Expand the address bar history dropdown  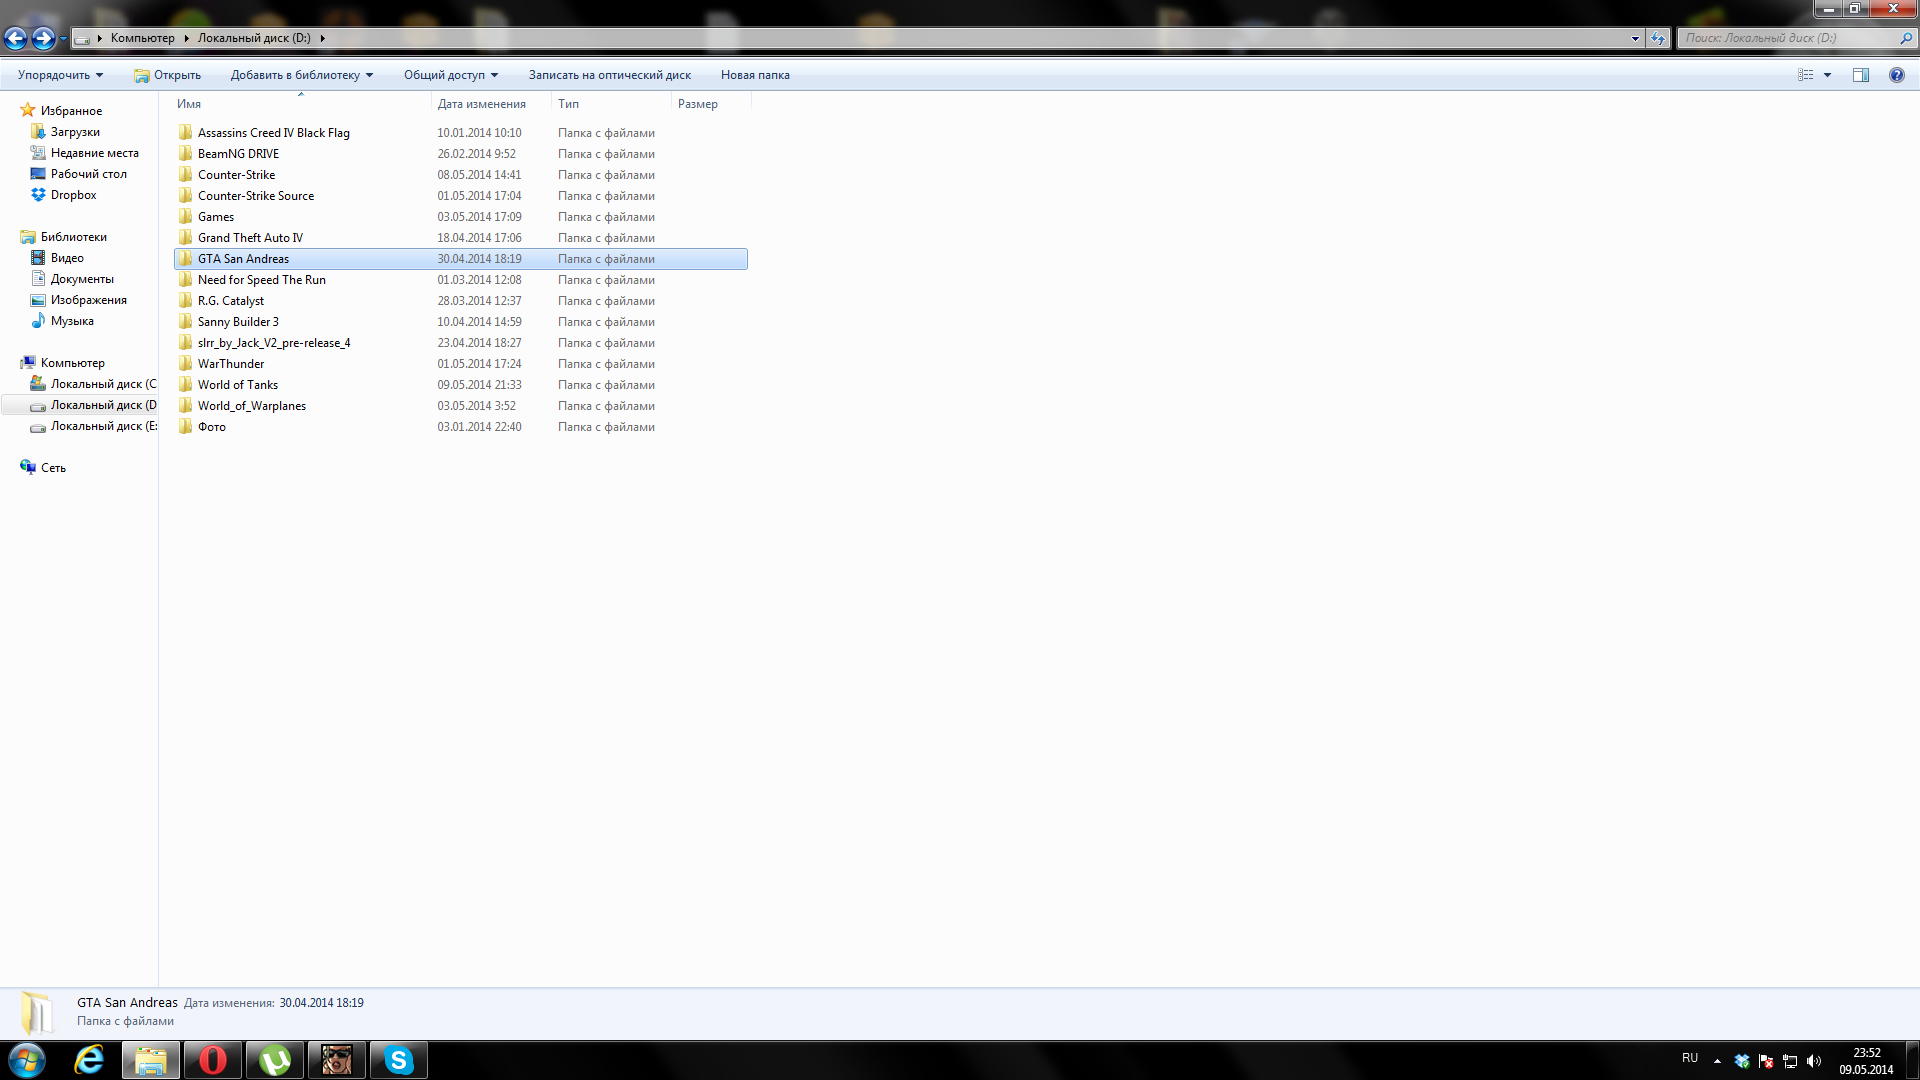1635,38
